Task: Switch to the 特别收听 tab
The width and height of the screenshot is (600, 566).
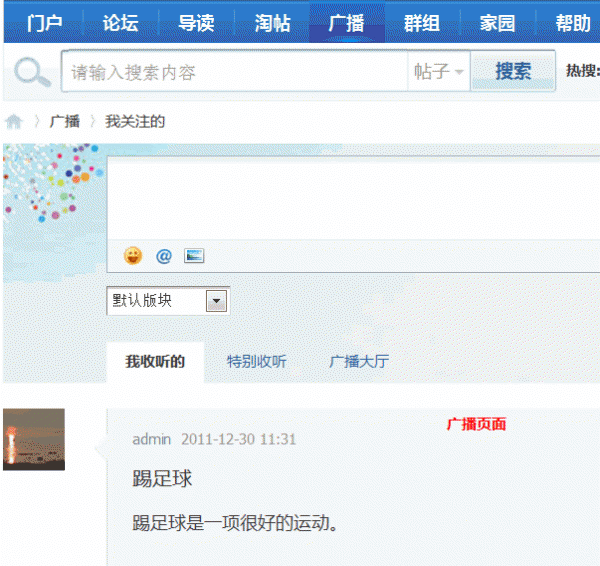Action: point(256,362)
